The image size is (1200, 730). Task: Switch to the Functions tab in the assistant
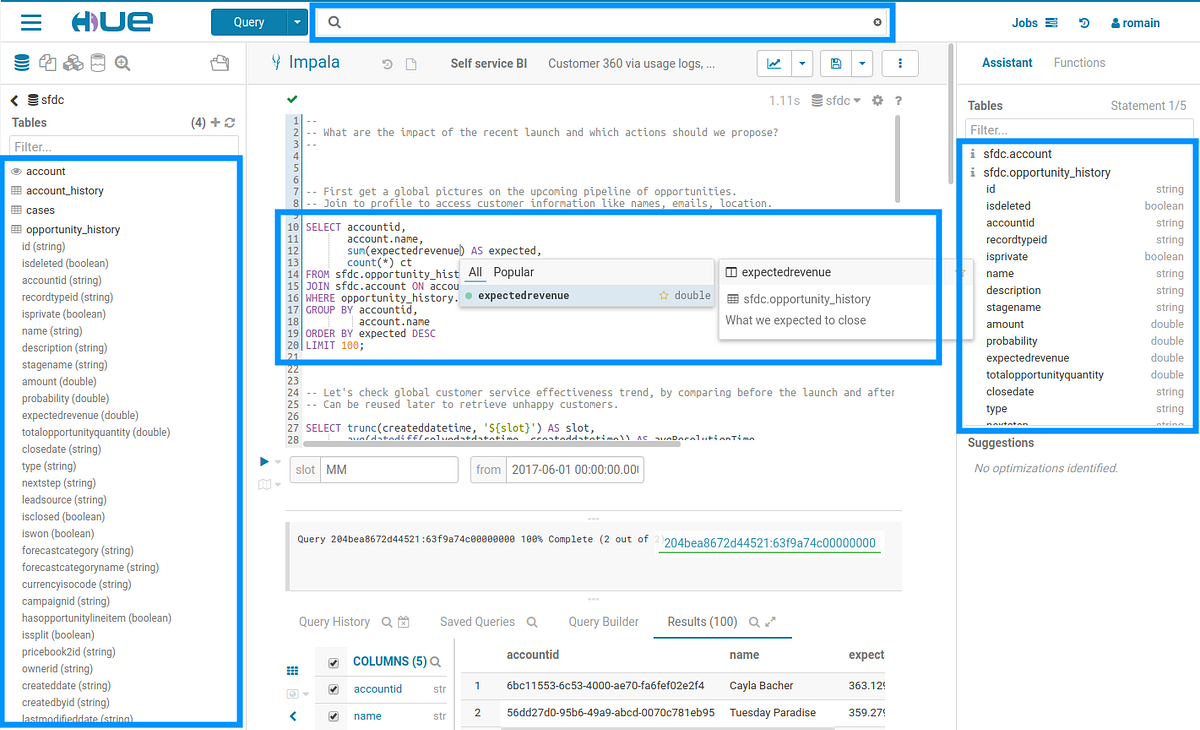click(1079, 62)
